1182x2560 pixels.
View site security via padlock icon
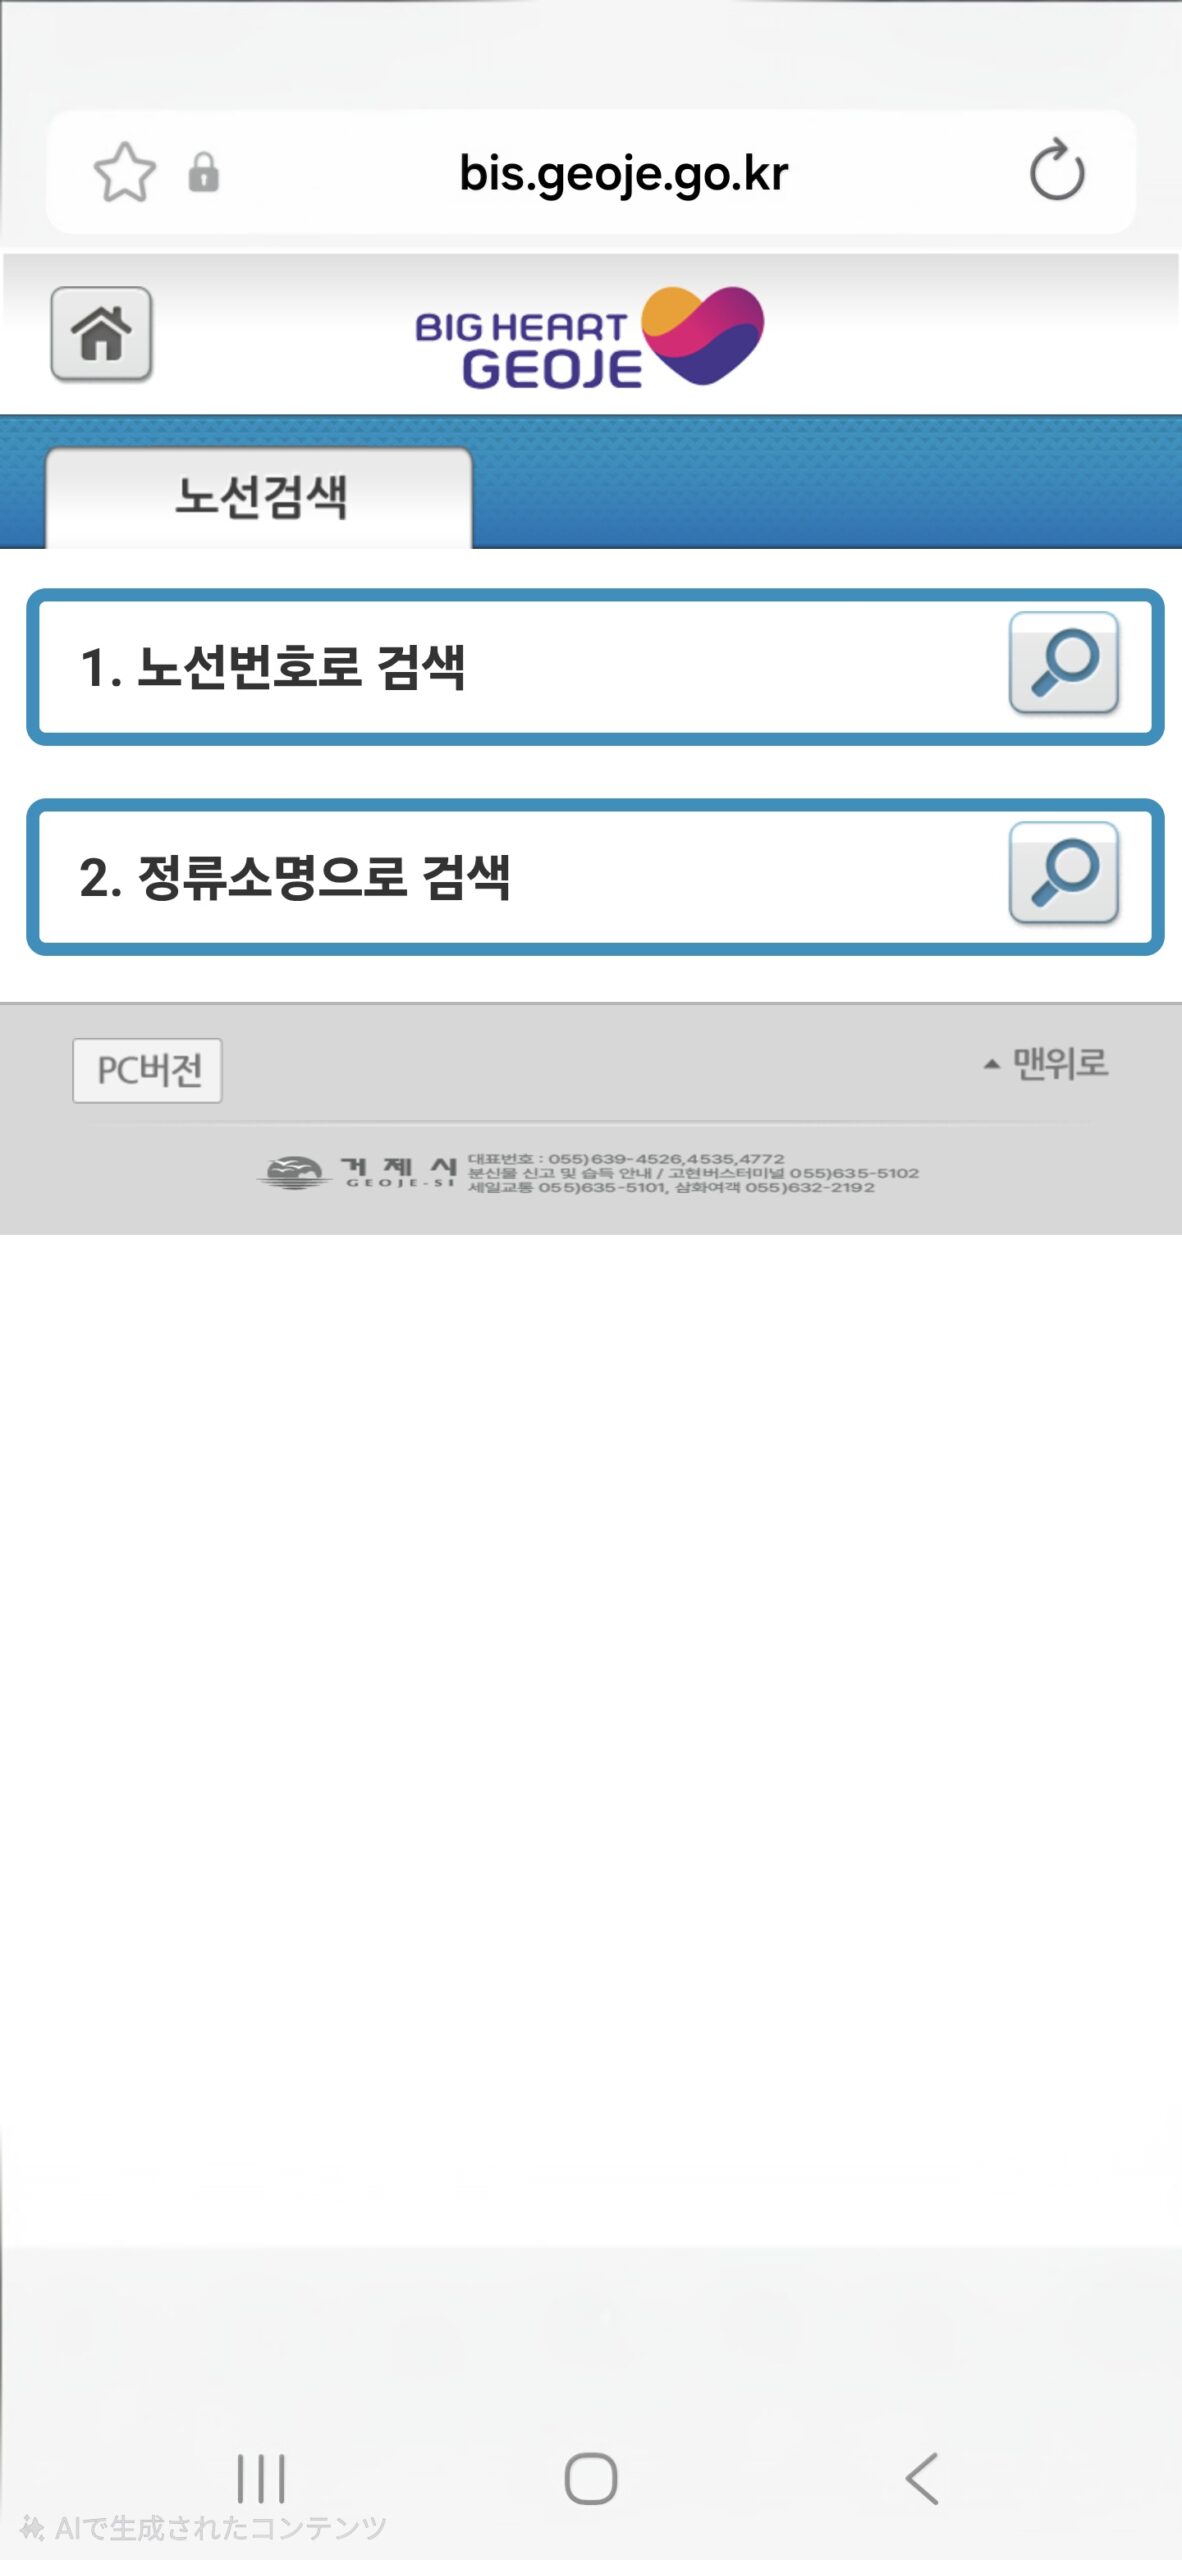pos(203,172)
